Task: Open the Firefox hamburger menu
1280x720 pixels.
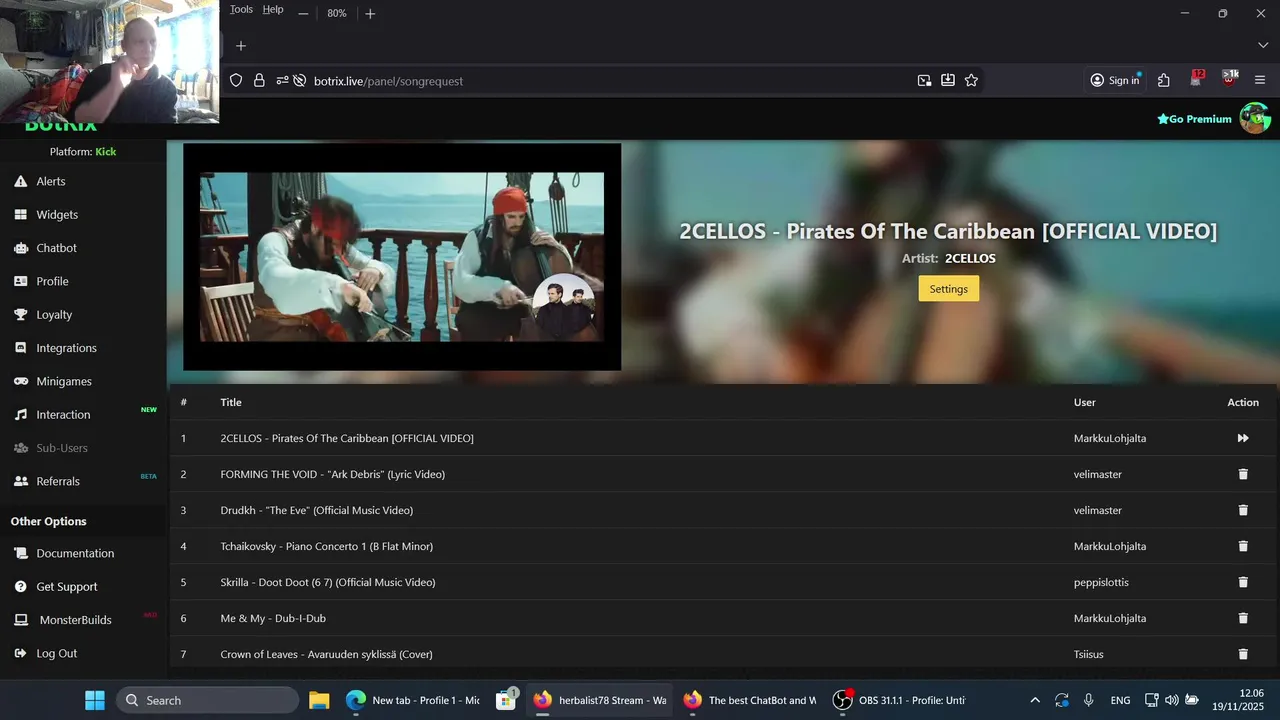Action: pyautogui.click(x=1260, y=80)
